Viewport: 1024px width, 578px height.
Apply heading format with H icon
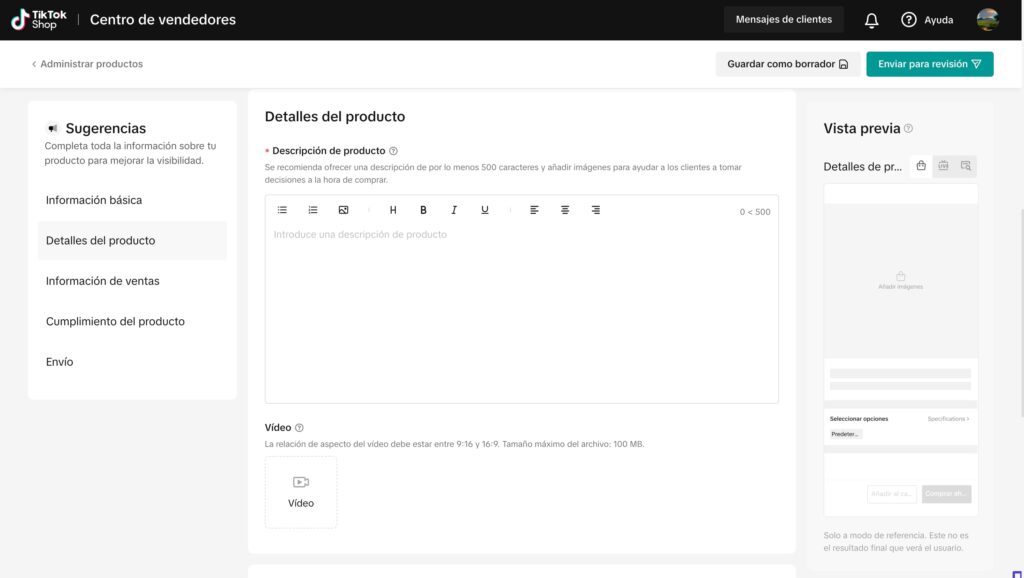click(393, 210)
